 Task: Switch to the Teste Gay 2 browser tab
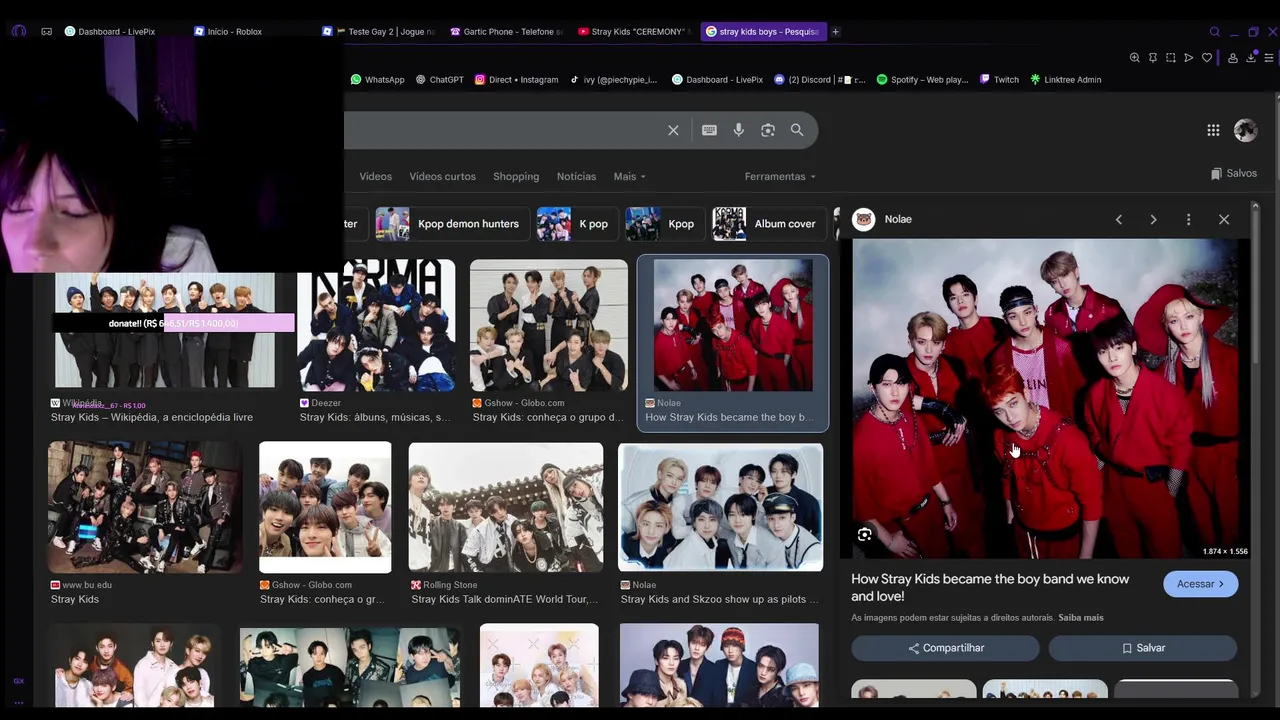378,31
